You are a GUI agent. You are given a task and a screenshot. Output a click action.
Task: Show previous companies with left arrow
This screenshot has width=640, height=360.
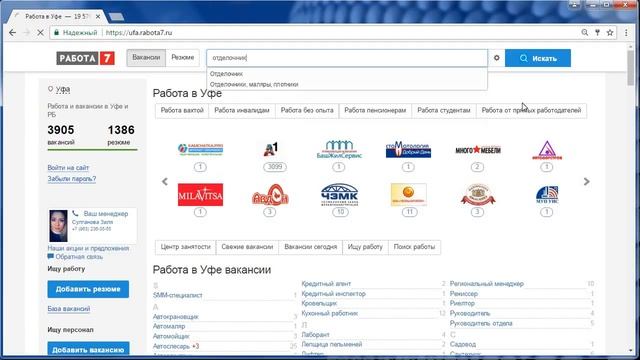click(x=164, y=182)
